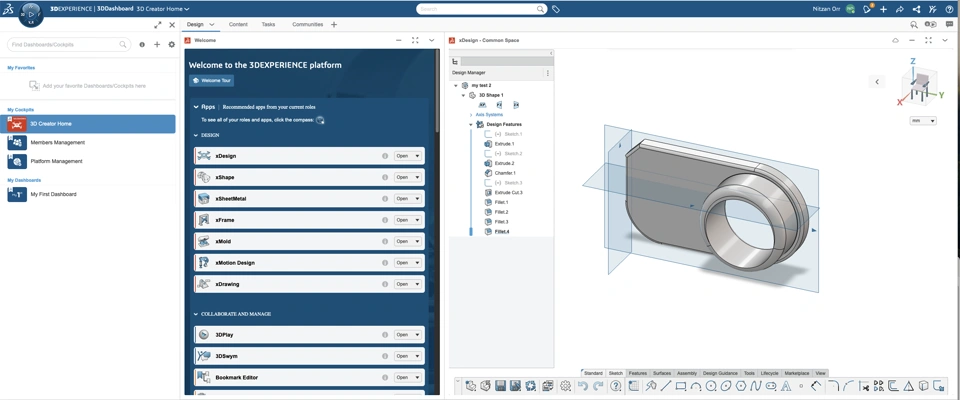
Task: Open the Marketplace toolbar tab
Action: 797,373
